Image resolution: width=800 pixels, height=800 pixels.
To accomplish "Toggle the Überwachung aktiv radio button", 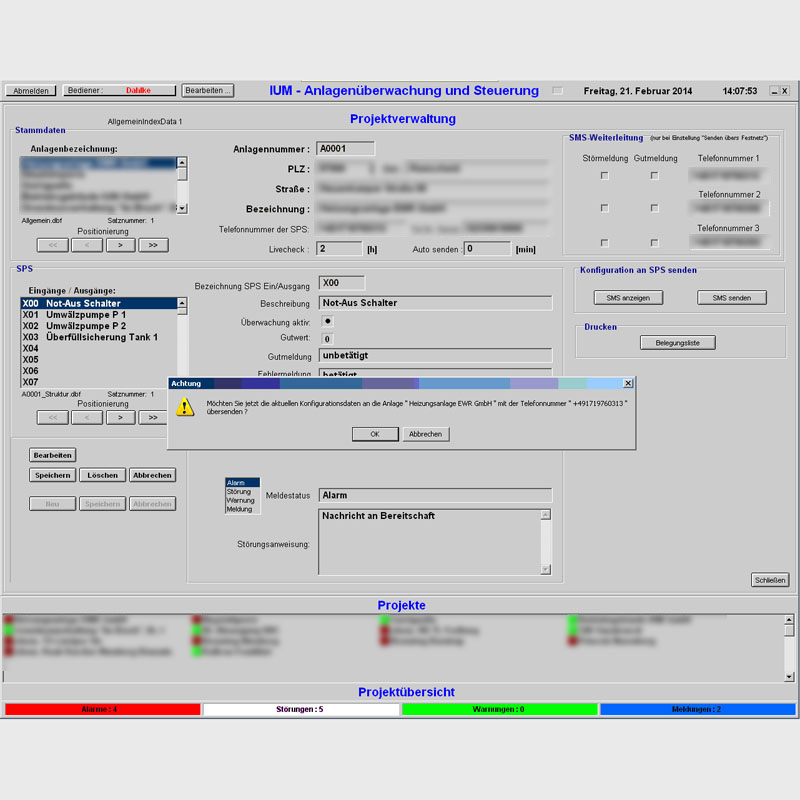I will (328, 321).
